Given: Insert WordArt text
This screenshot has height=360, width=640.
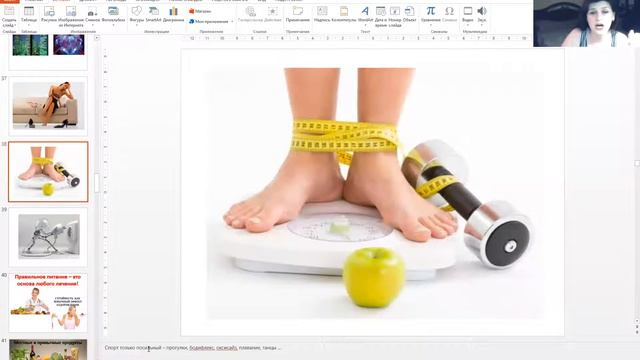Looking at the screenshot, I should 365,14.
